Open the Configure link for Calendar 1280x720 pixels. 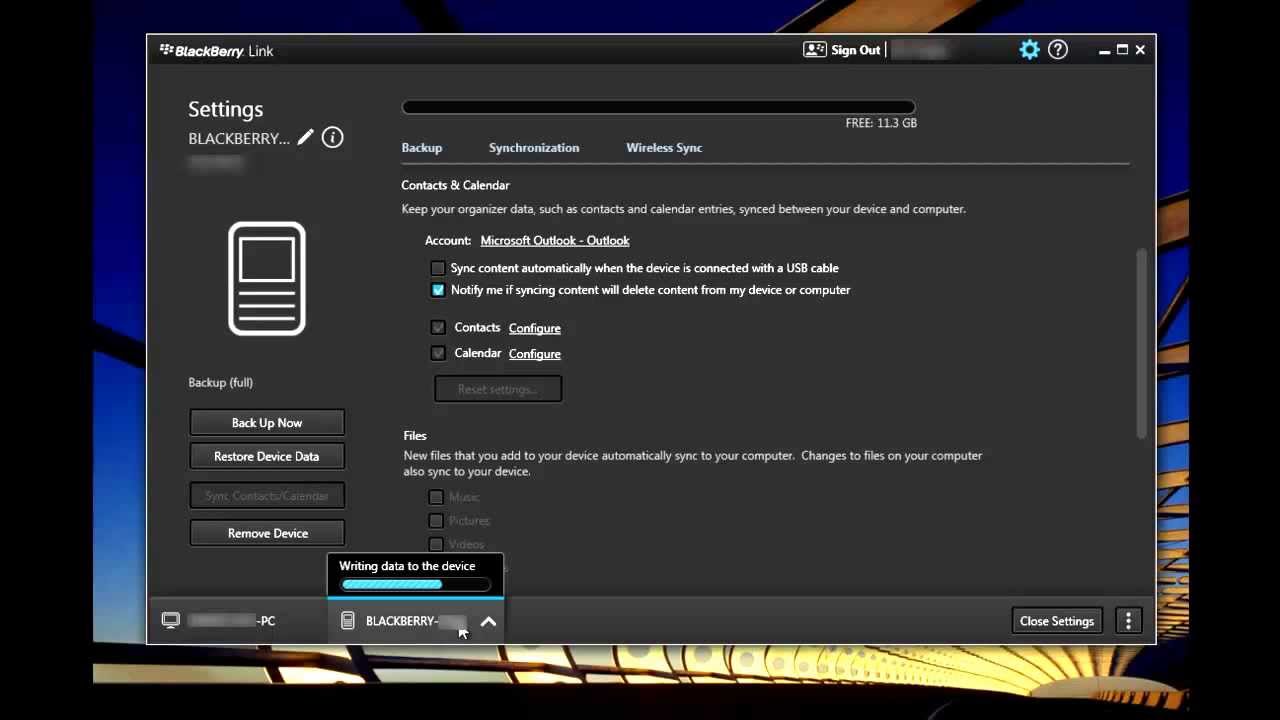535,354
